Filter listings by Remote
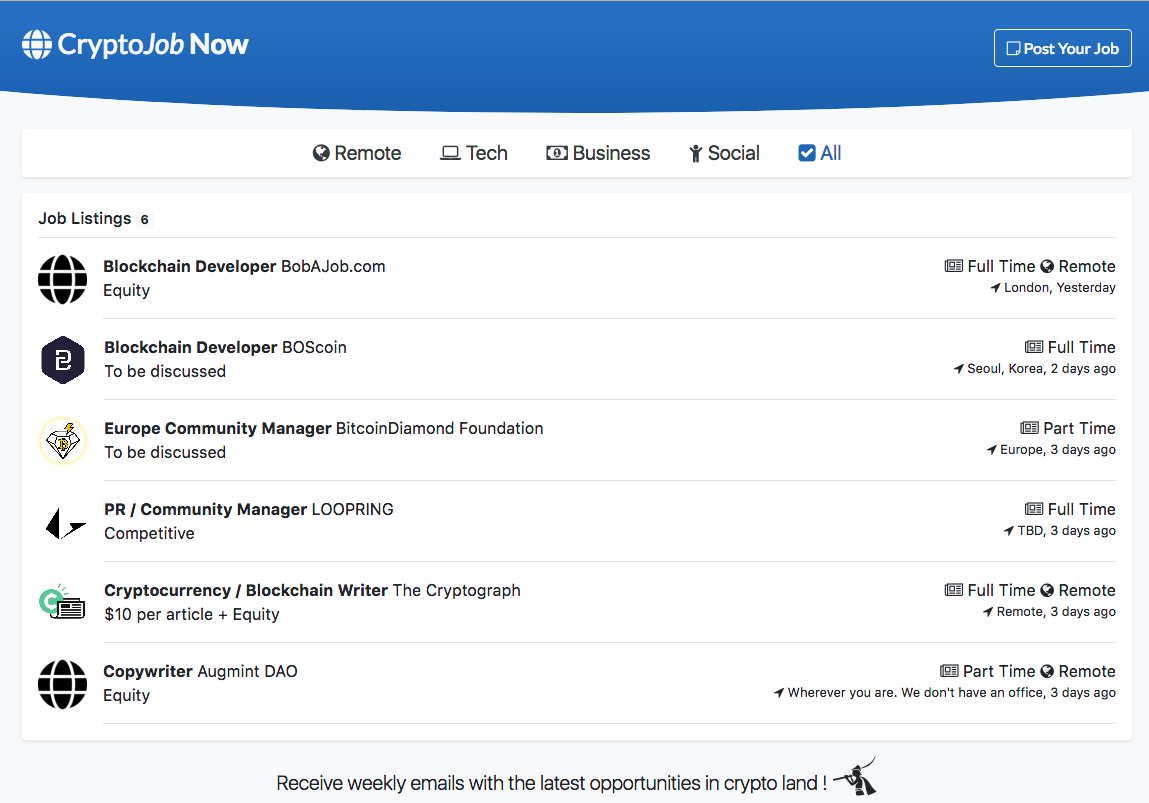The image size is (1149, 803). pyautogui.click(x=357, y=153)
